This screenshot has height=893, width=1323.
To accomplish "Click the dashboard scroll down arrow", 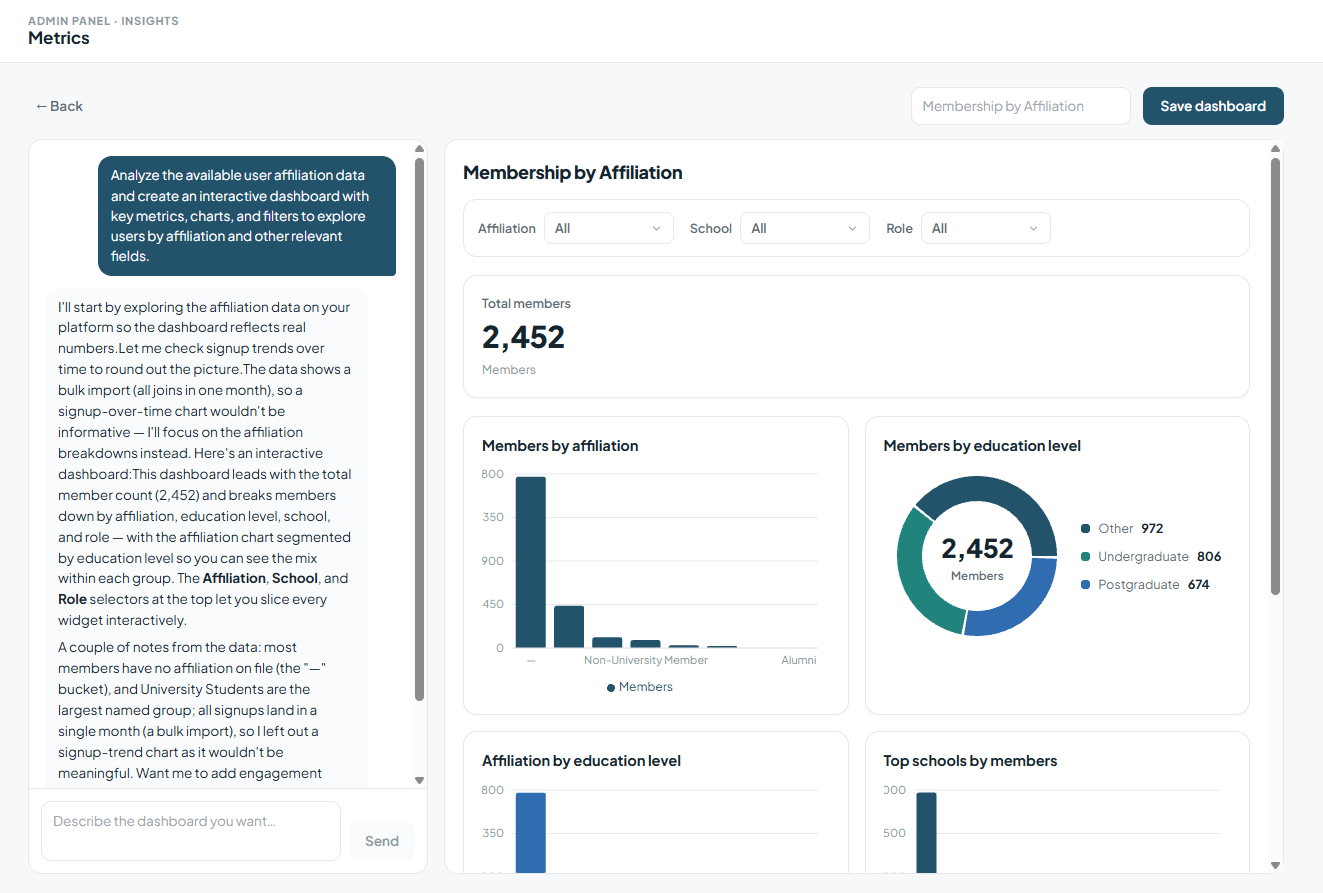I will 1275,865.
